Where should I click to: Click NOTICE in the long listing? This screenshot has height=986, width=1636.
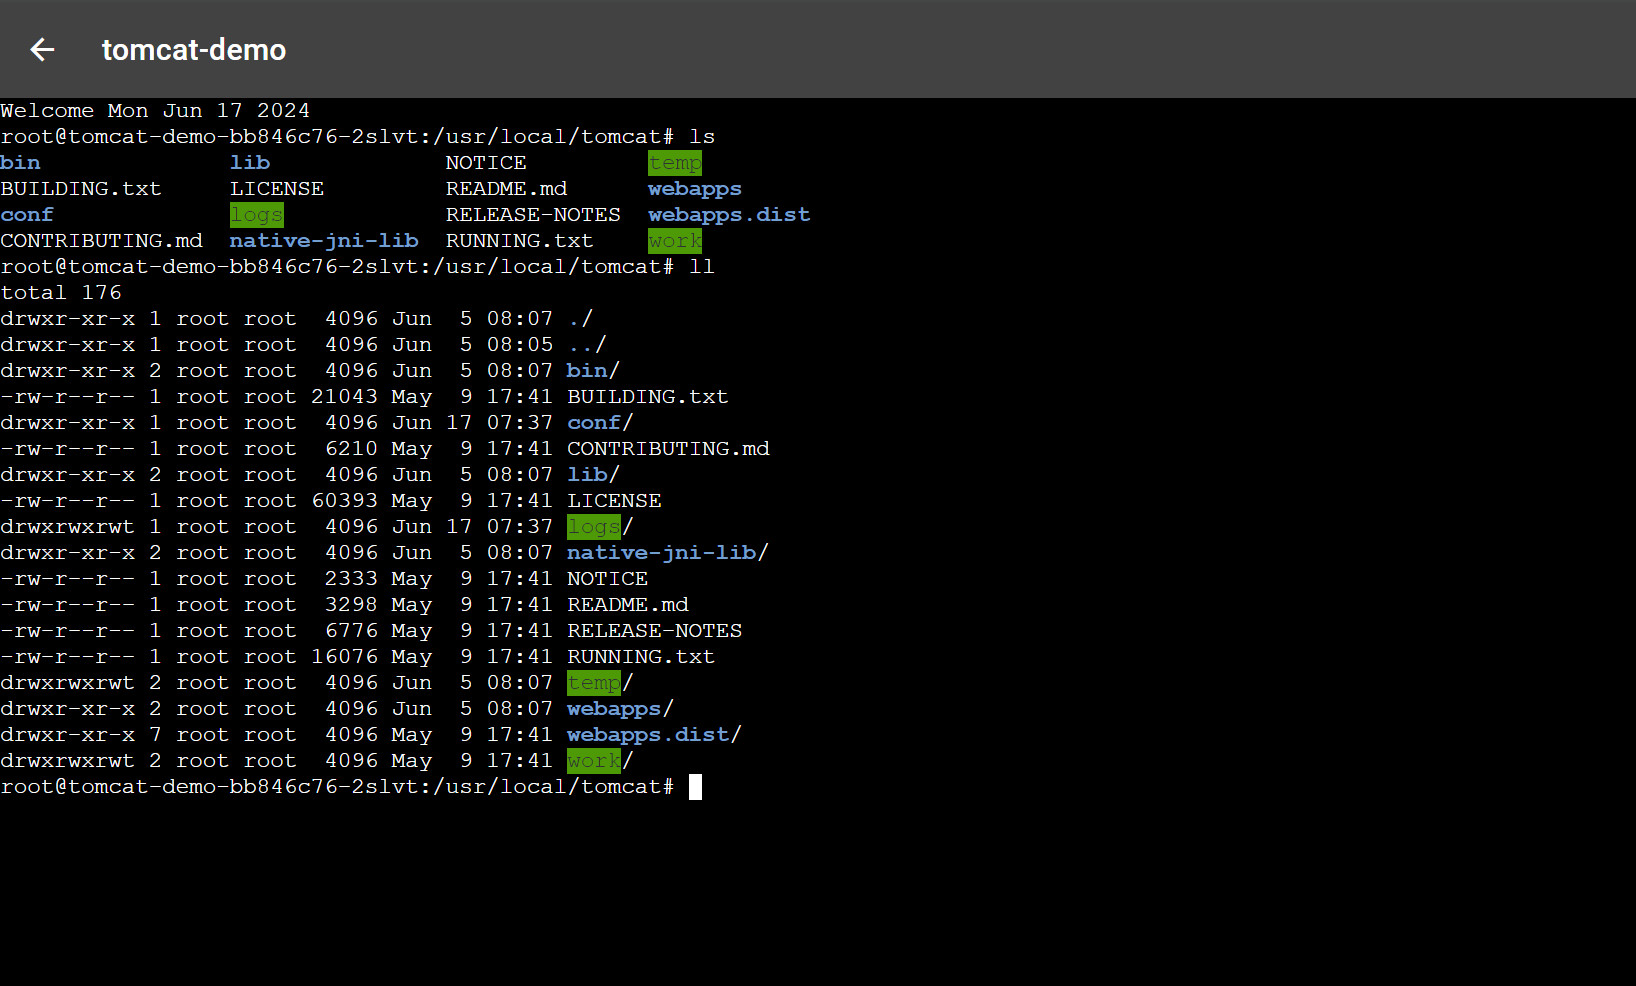607,579
